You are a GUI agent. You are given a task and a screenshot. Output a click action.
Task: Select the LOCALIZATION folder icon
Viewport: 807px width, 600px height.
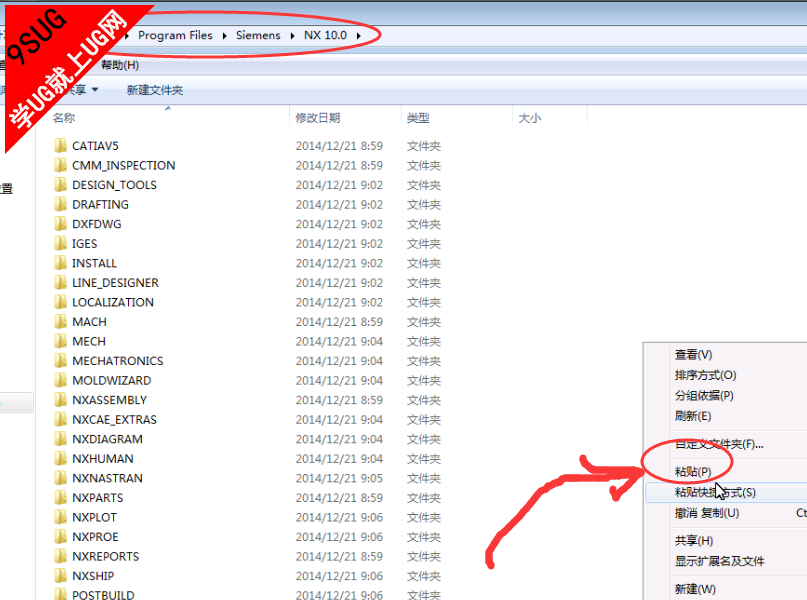click(x=60, y=302)
